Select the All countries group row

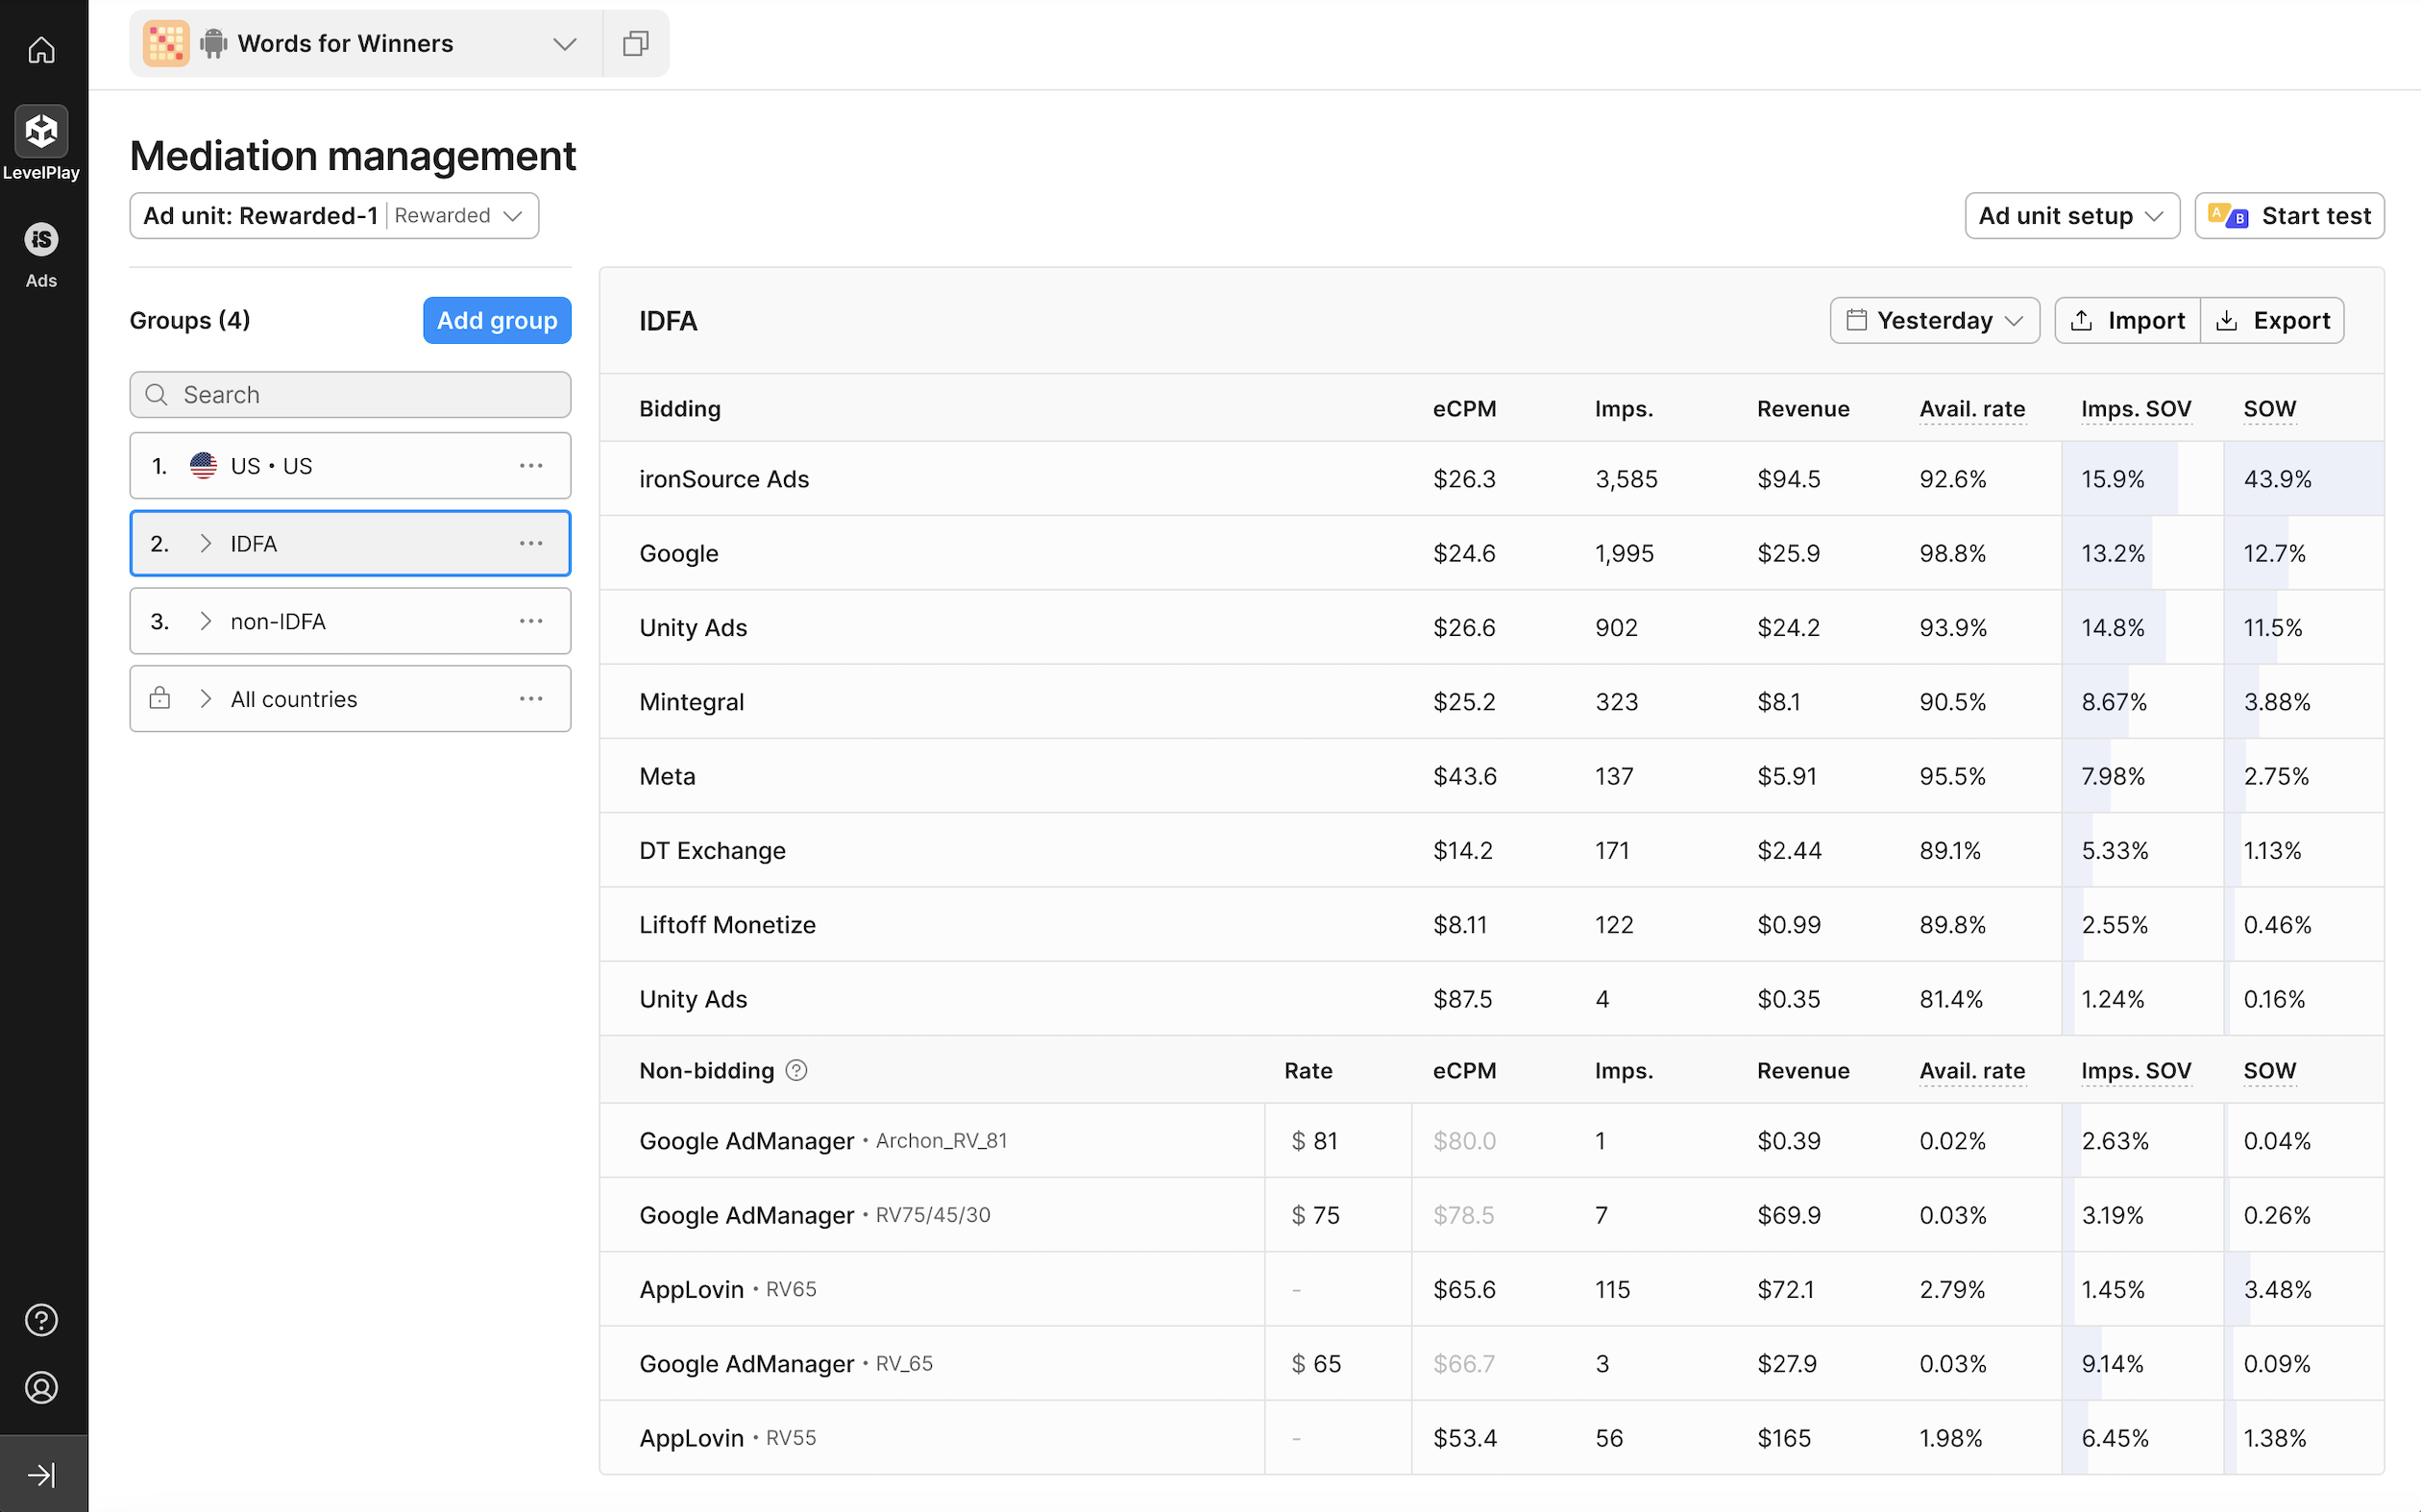350,699
